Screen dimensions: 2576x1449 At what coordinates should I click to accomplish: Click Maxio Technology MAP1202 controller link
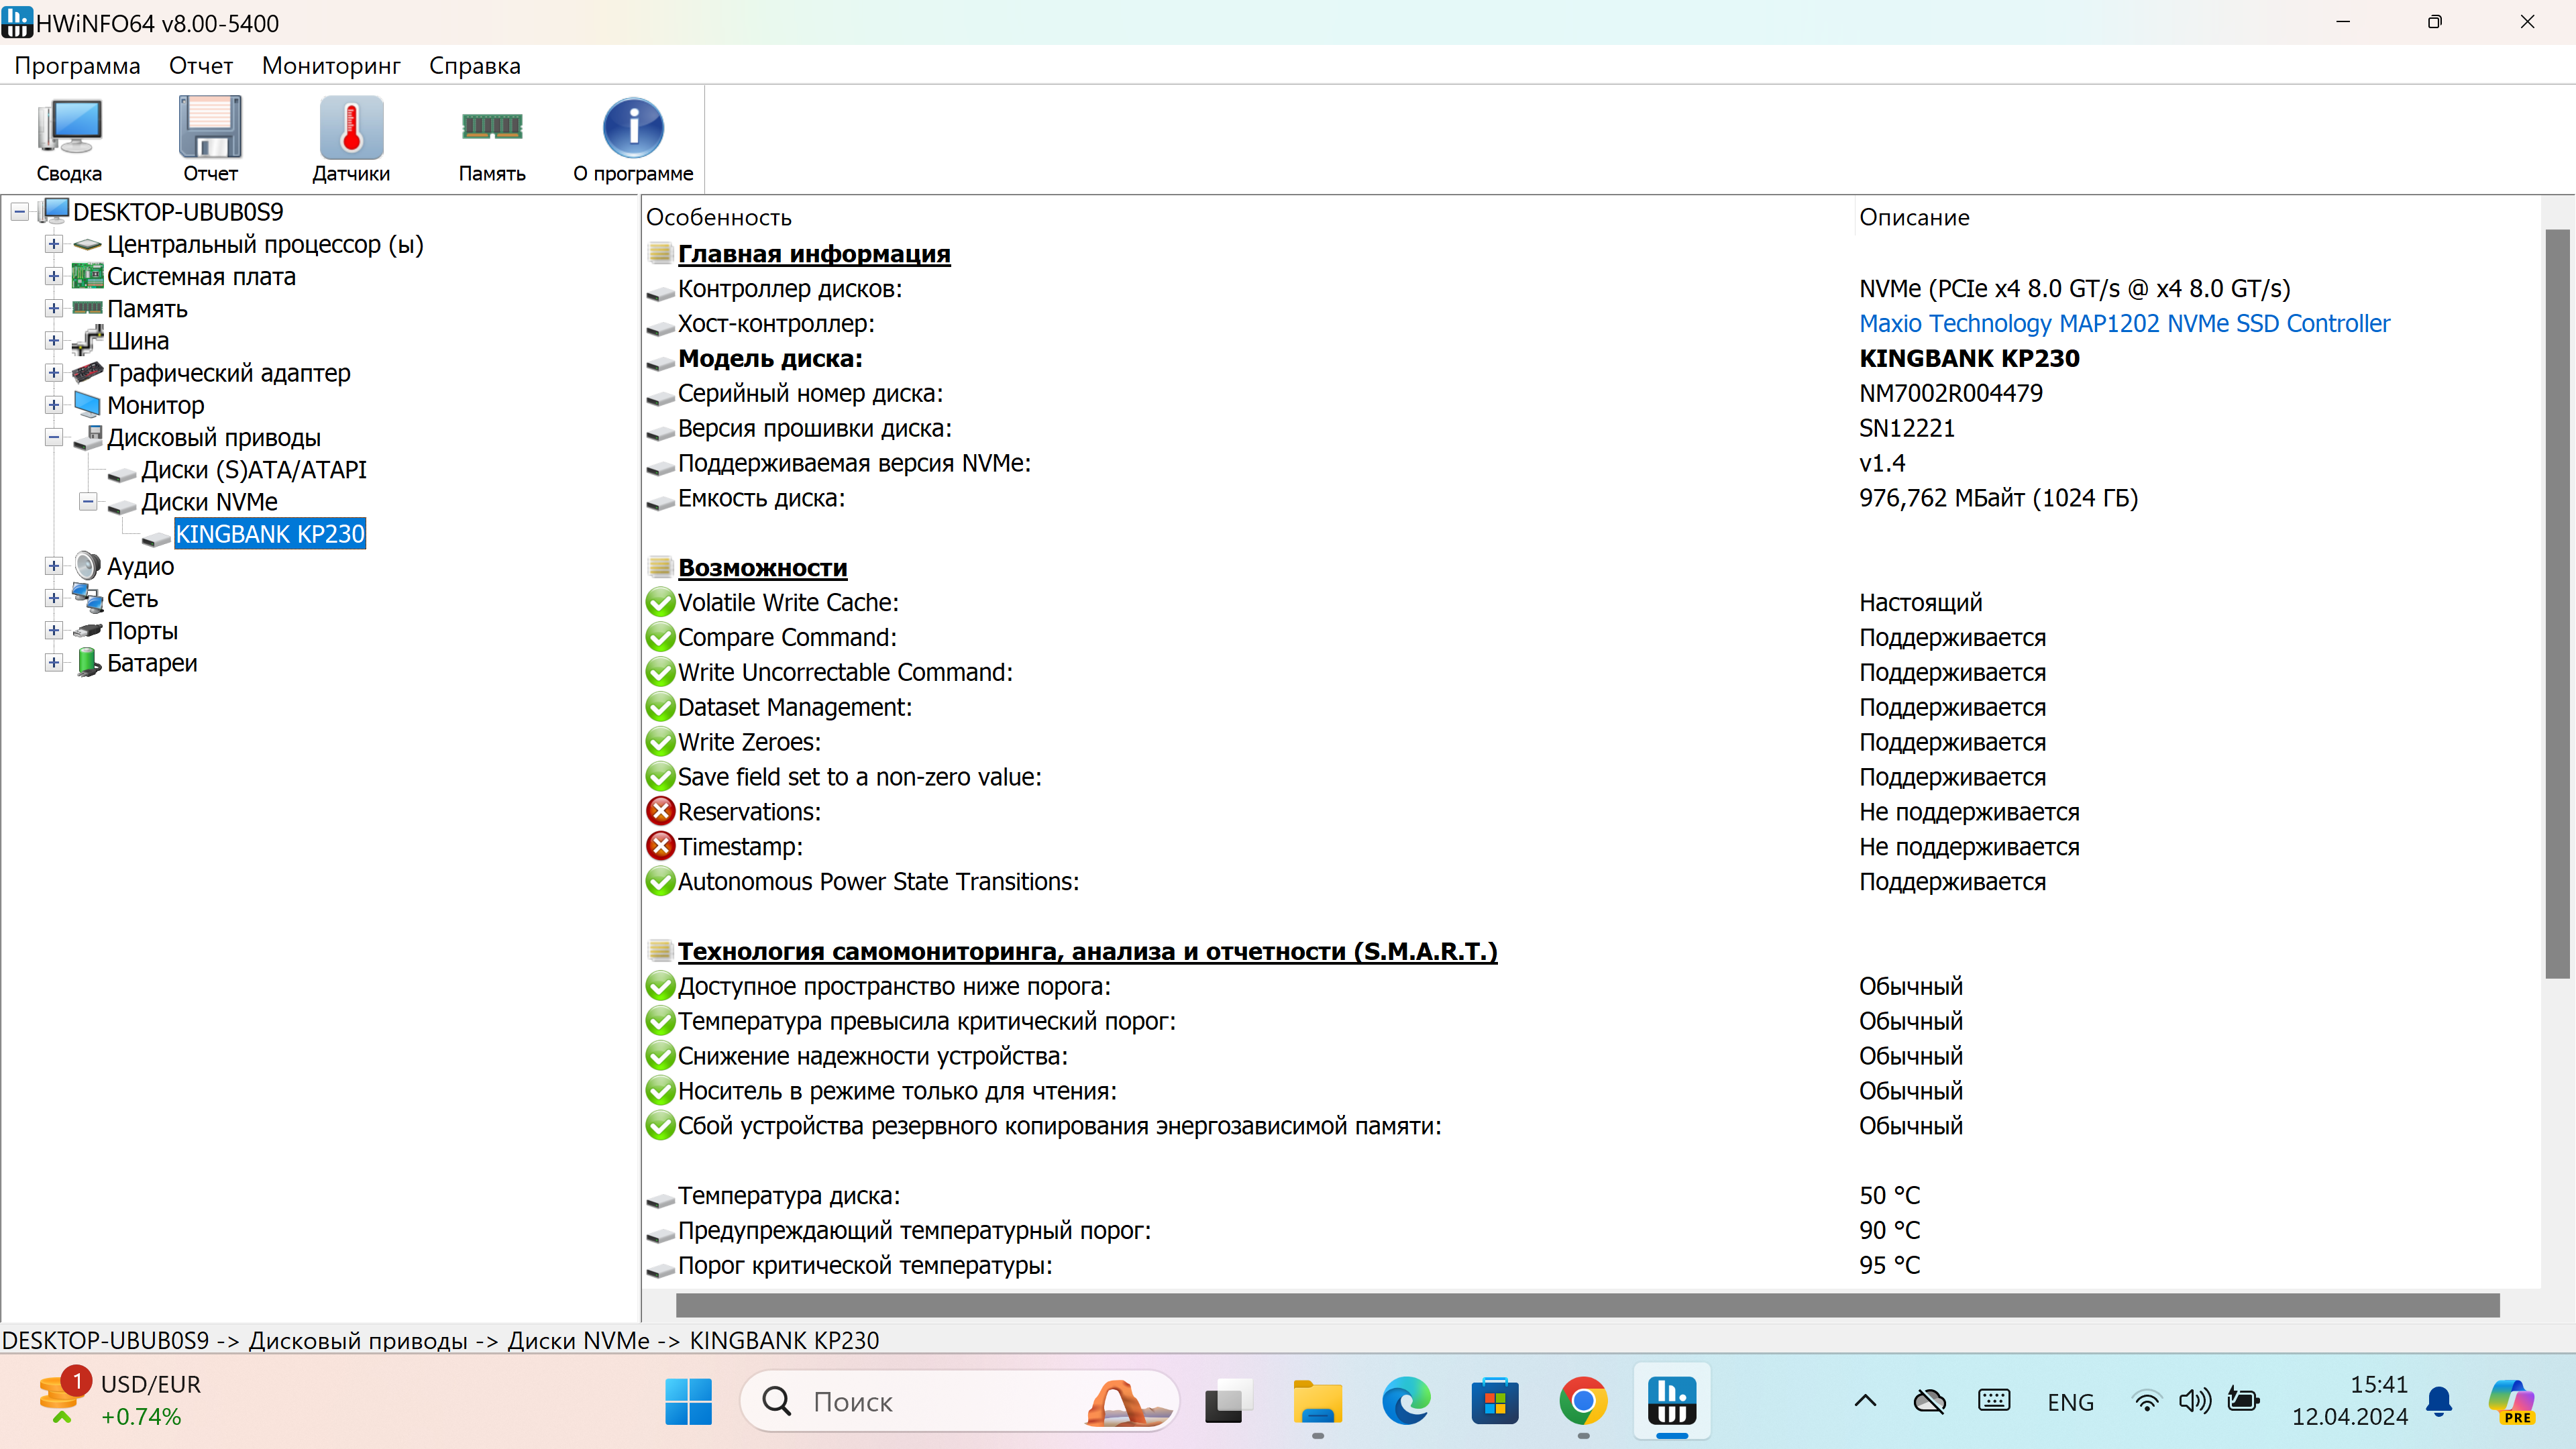point(2123,324)
